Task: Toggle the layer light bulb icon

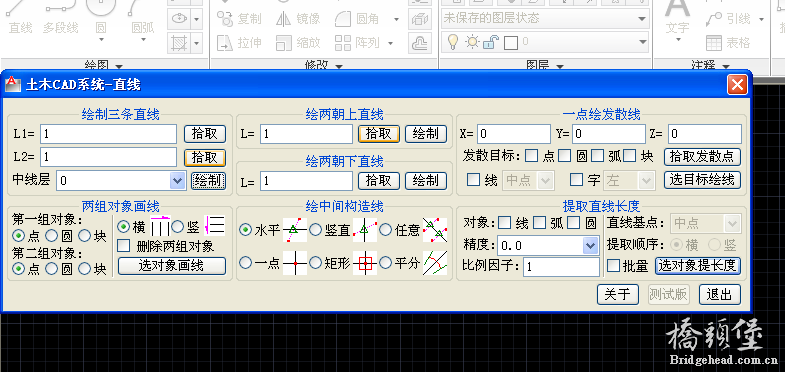Action: point(453,42)
